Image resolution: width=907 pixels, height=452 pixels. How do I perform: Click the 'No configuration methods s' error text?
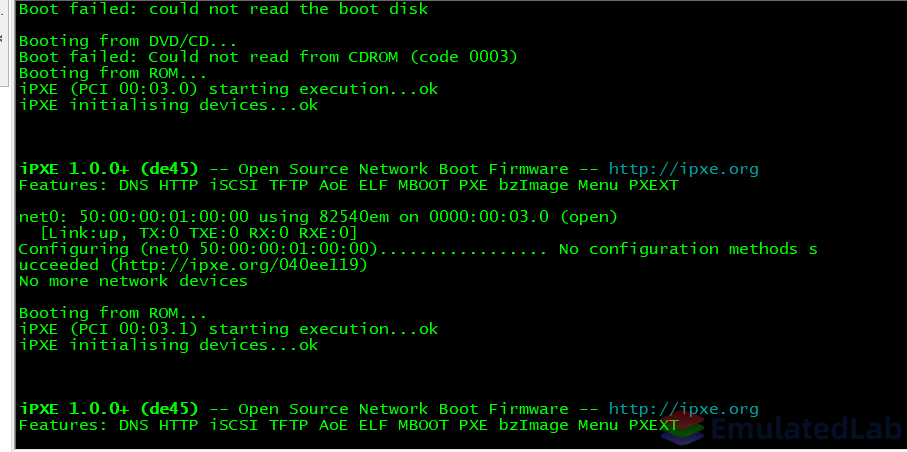click(x=688, y=249)
